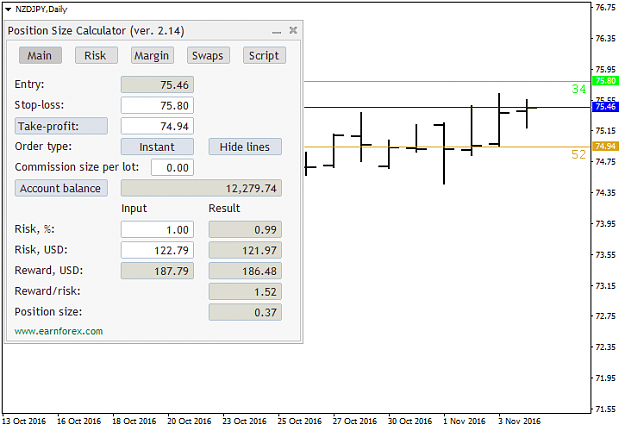Viewport: 625px width, 431px height.
Task: Click the Hide lines button
Action: click(x=245, y=147)
